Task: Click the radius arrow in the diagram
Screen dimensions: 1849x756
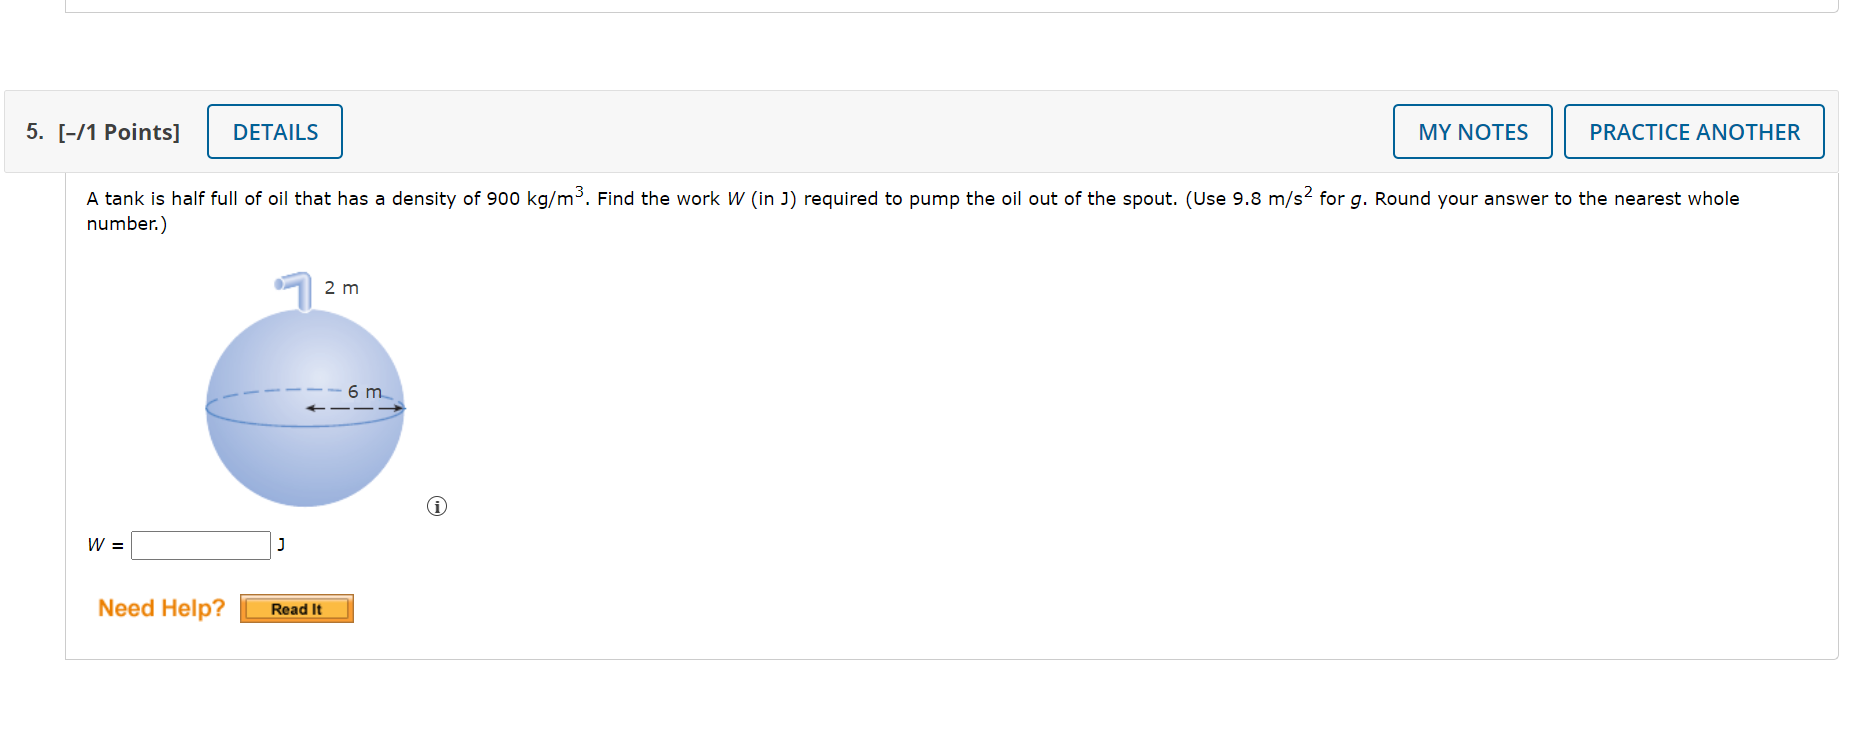Action: point(355,408)
